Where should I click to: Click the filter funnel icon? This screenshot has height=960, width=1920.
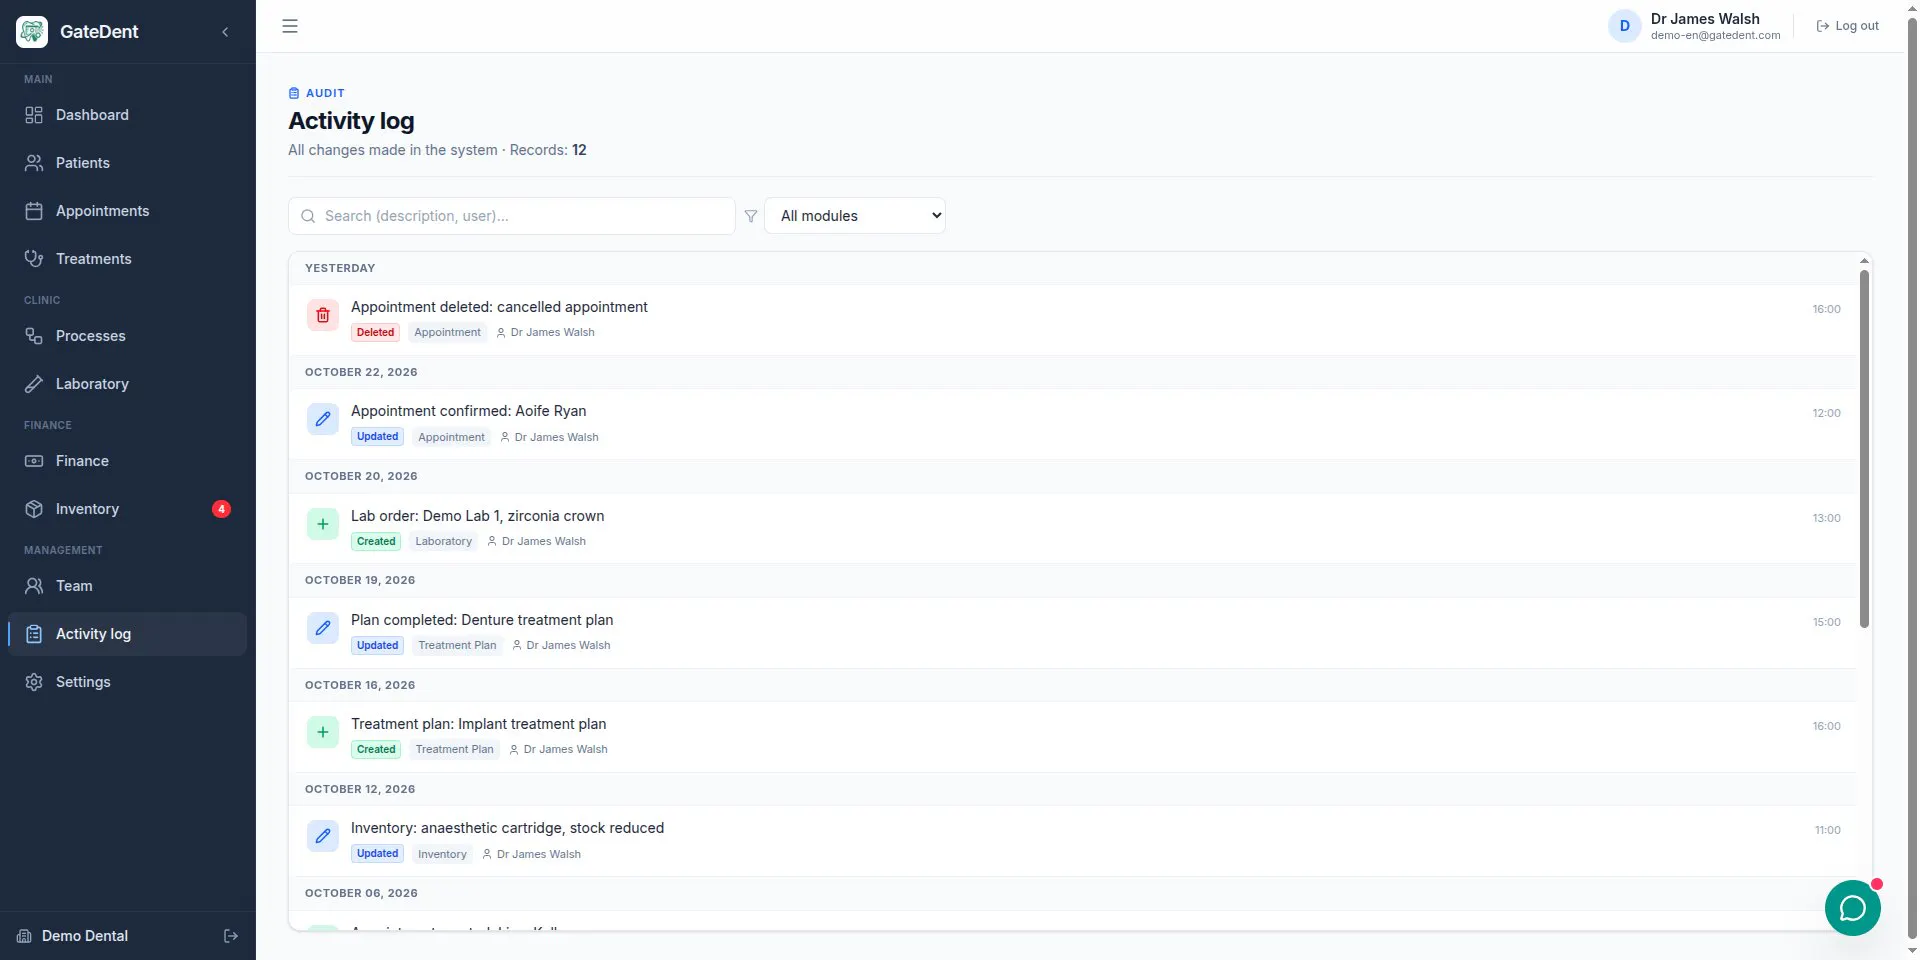751,216
